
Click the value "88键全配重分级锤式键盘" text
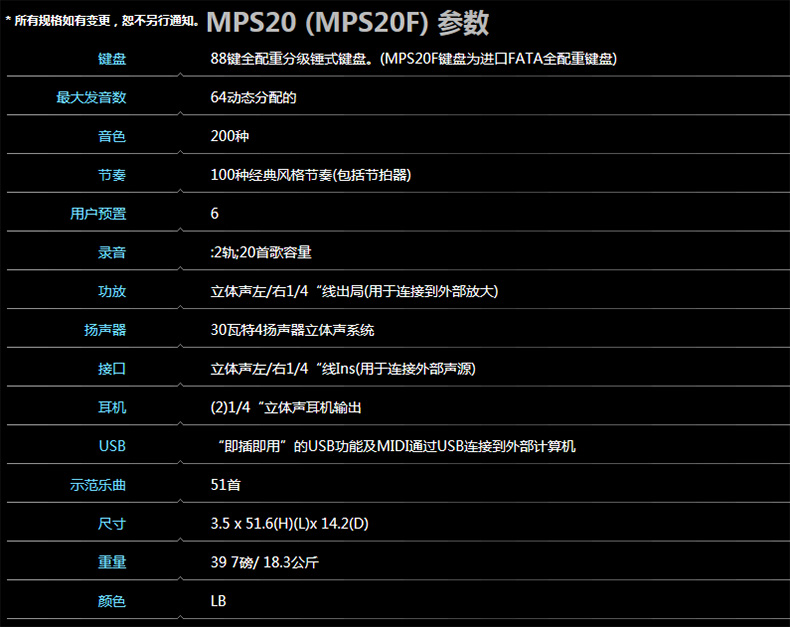point(291,59)
